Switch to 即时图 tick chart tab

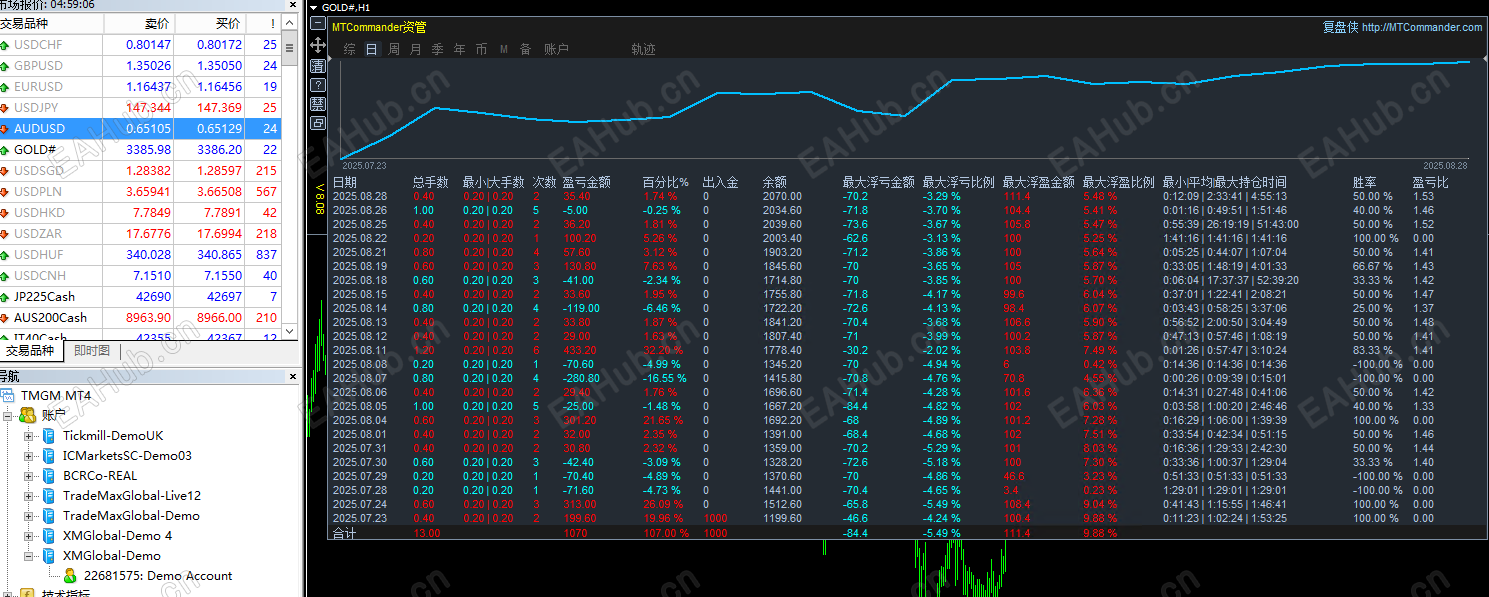92,351
